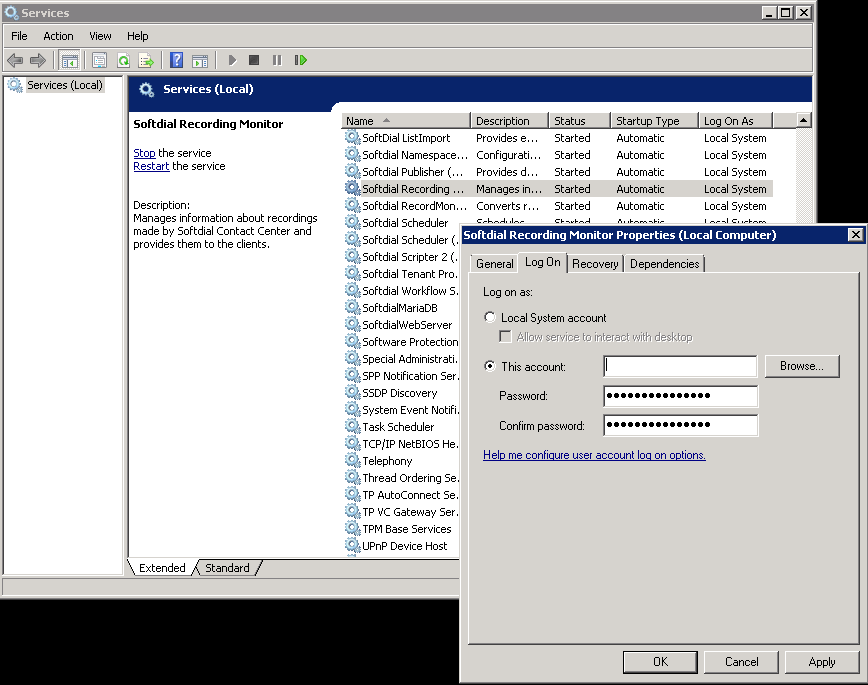Select the Softdial Scripter 2 row
The height and width of the screenshot is (685, 868).
pos(401,257)
